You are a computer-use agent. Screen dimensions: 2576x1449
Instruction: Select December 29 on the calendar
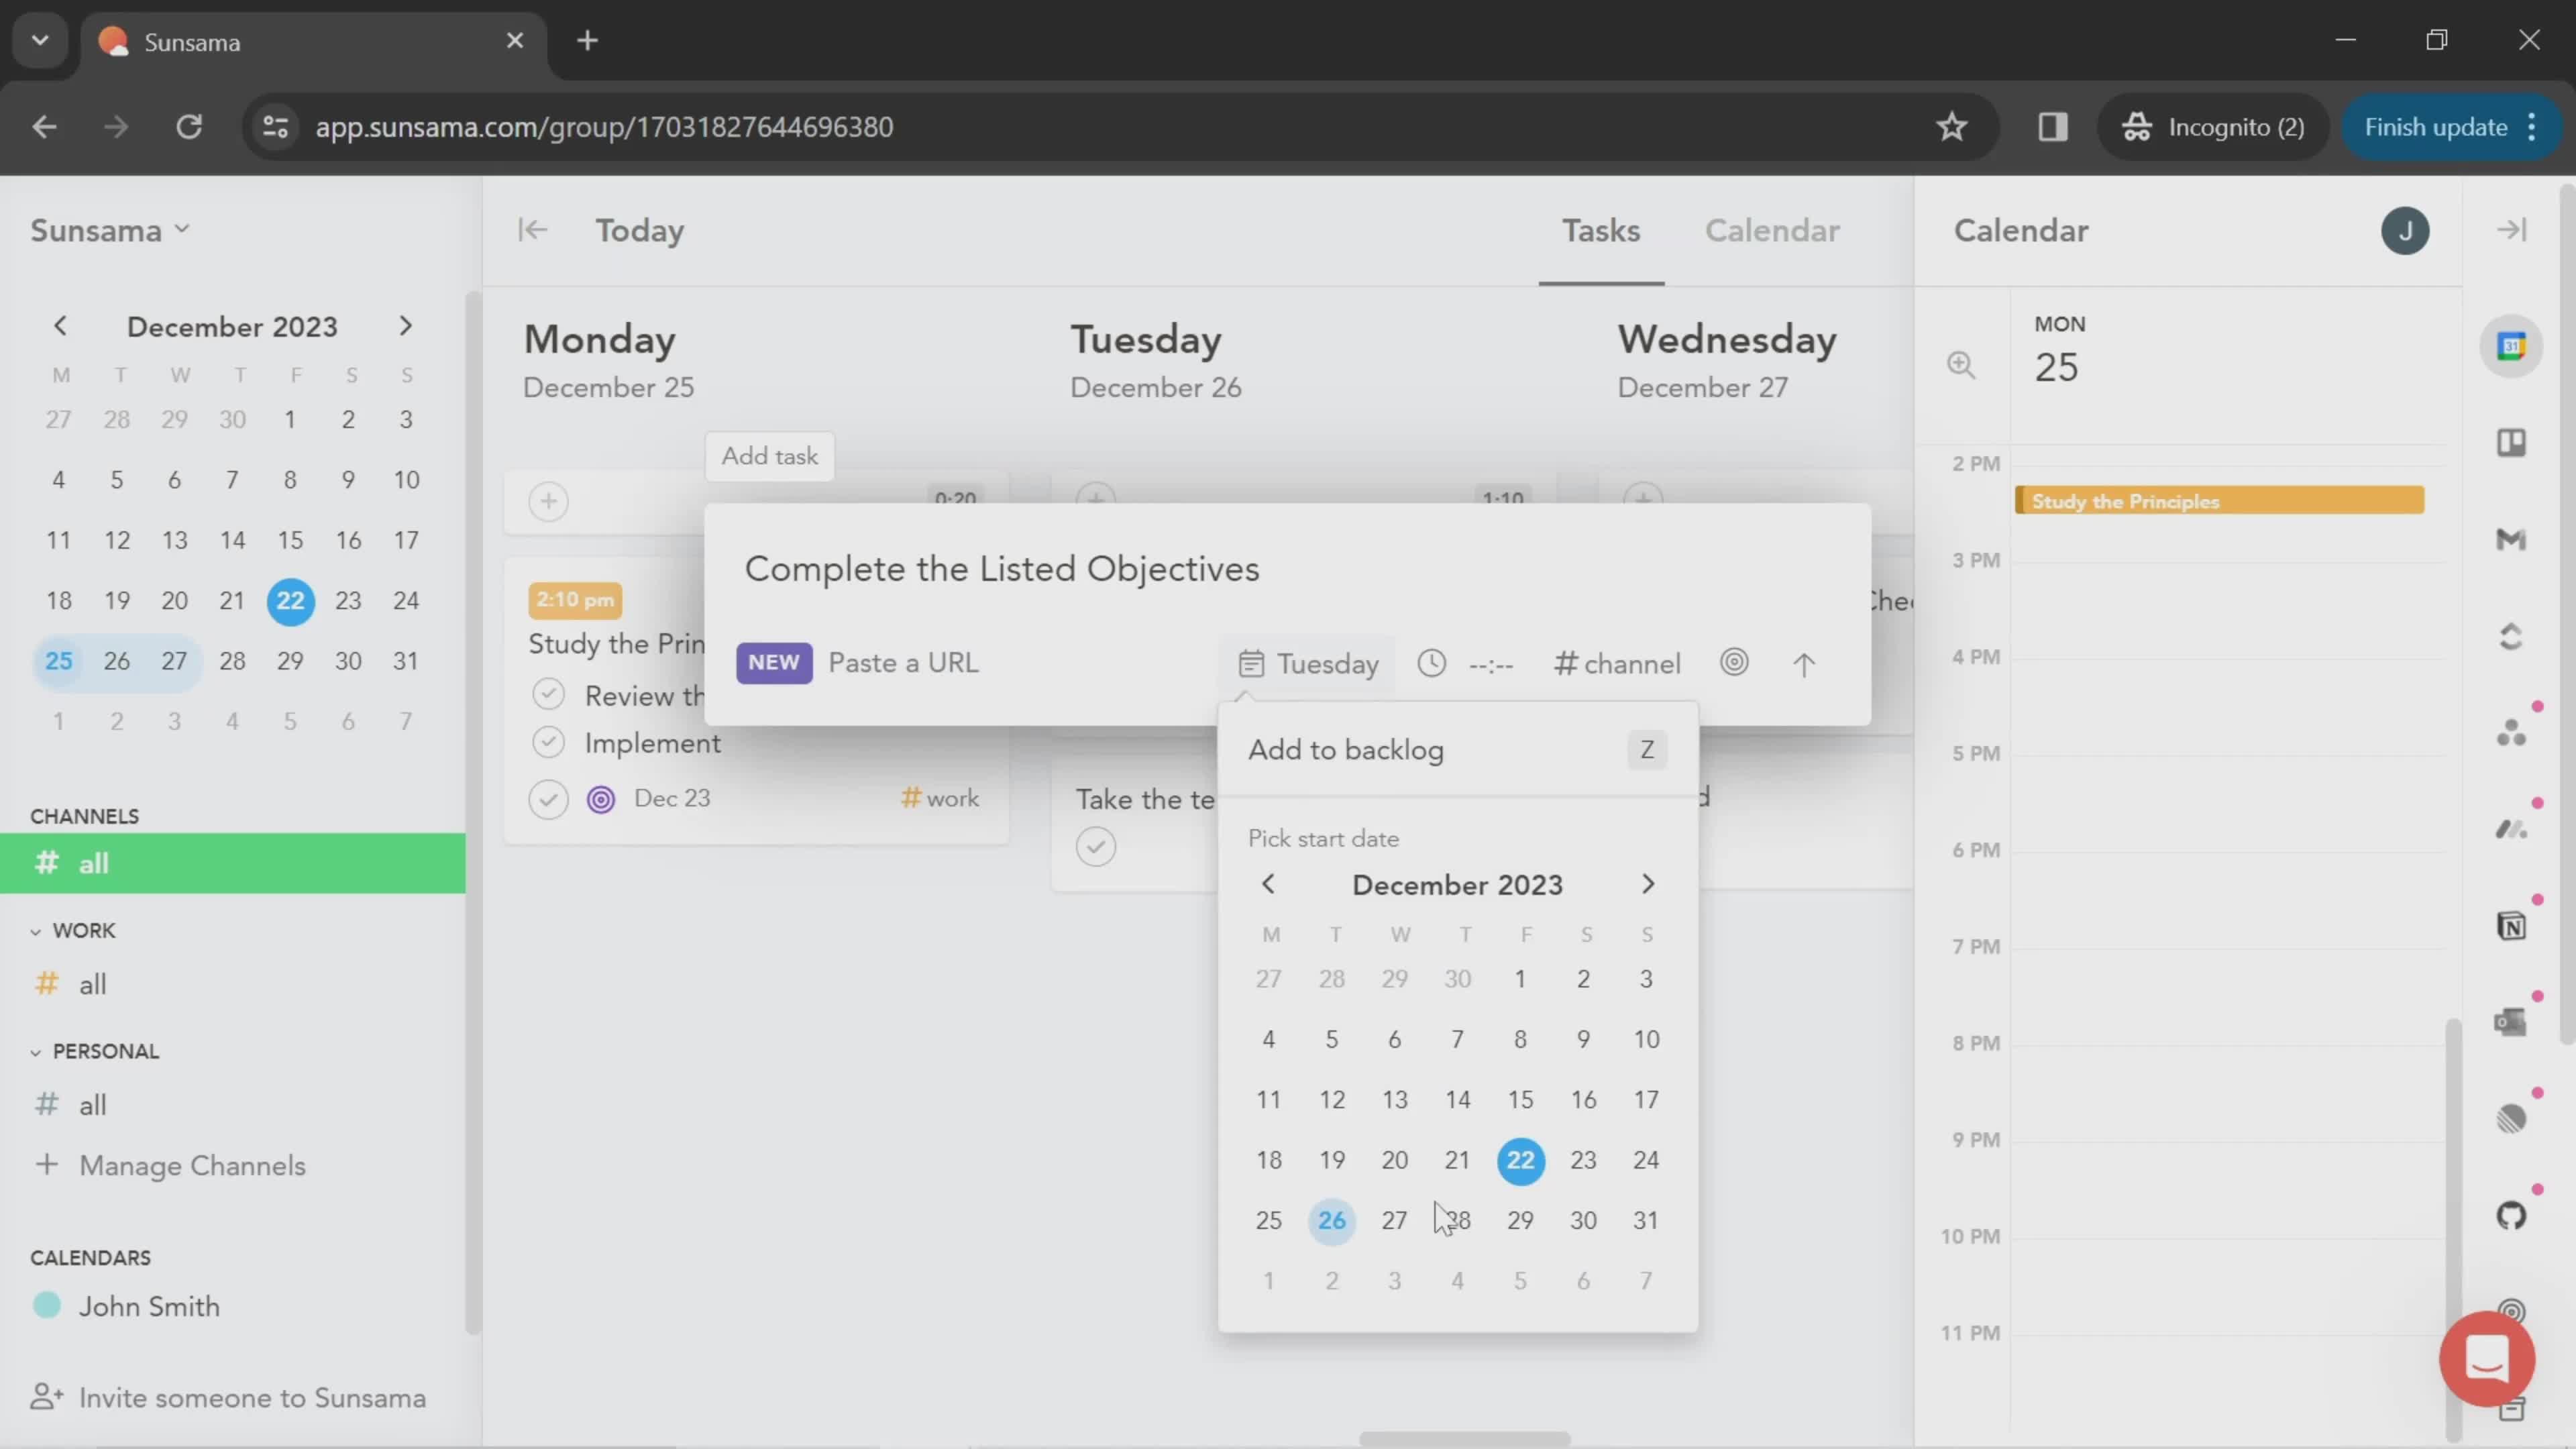(1519, 1219)
